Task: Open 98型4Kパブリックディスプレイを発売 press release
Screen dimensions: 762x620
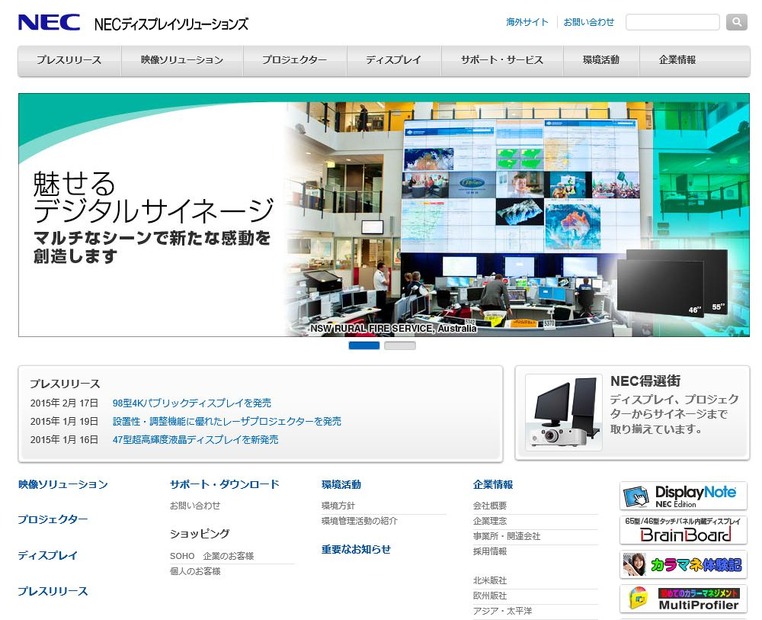Action: click(x=192, y=403)
